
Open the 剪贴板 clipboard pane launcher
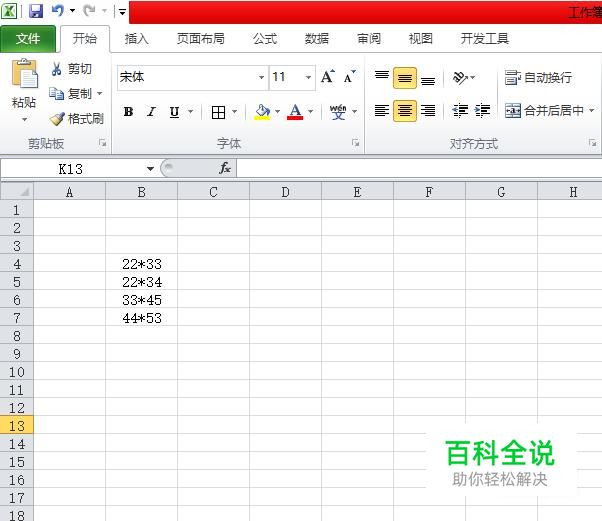pos(103,143)
